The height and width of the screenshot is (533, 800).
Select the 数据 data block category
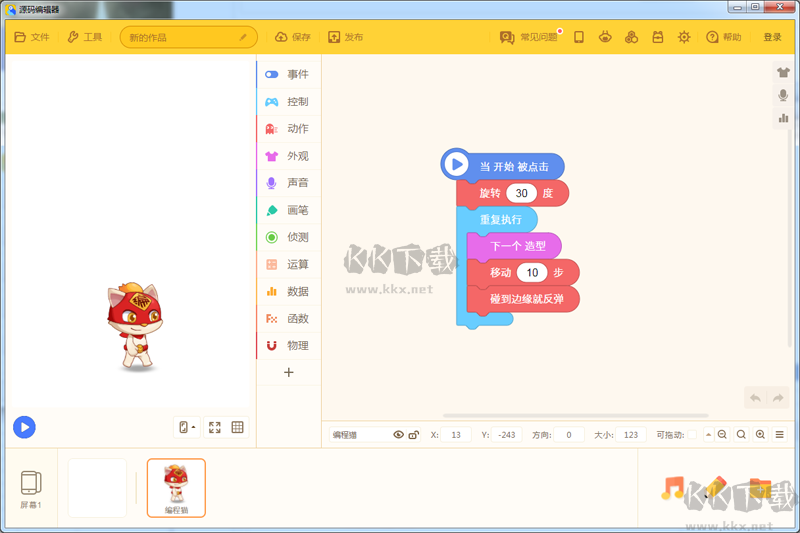tap(289, 291)
